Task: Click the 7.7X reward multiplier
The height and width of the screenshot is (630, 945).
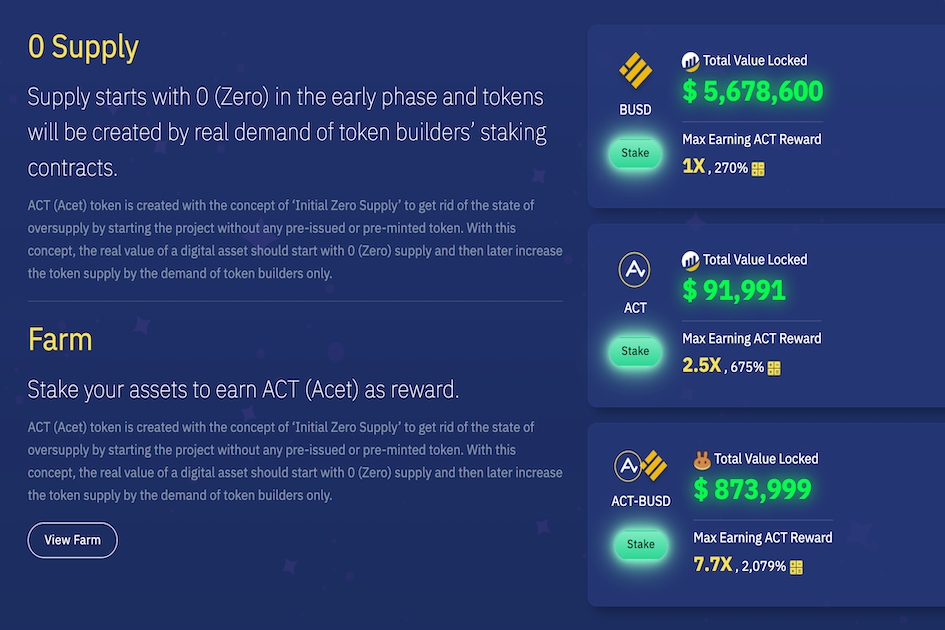Action: (712, 565)
